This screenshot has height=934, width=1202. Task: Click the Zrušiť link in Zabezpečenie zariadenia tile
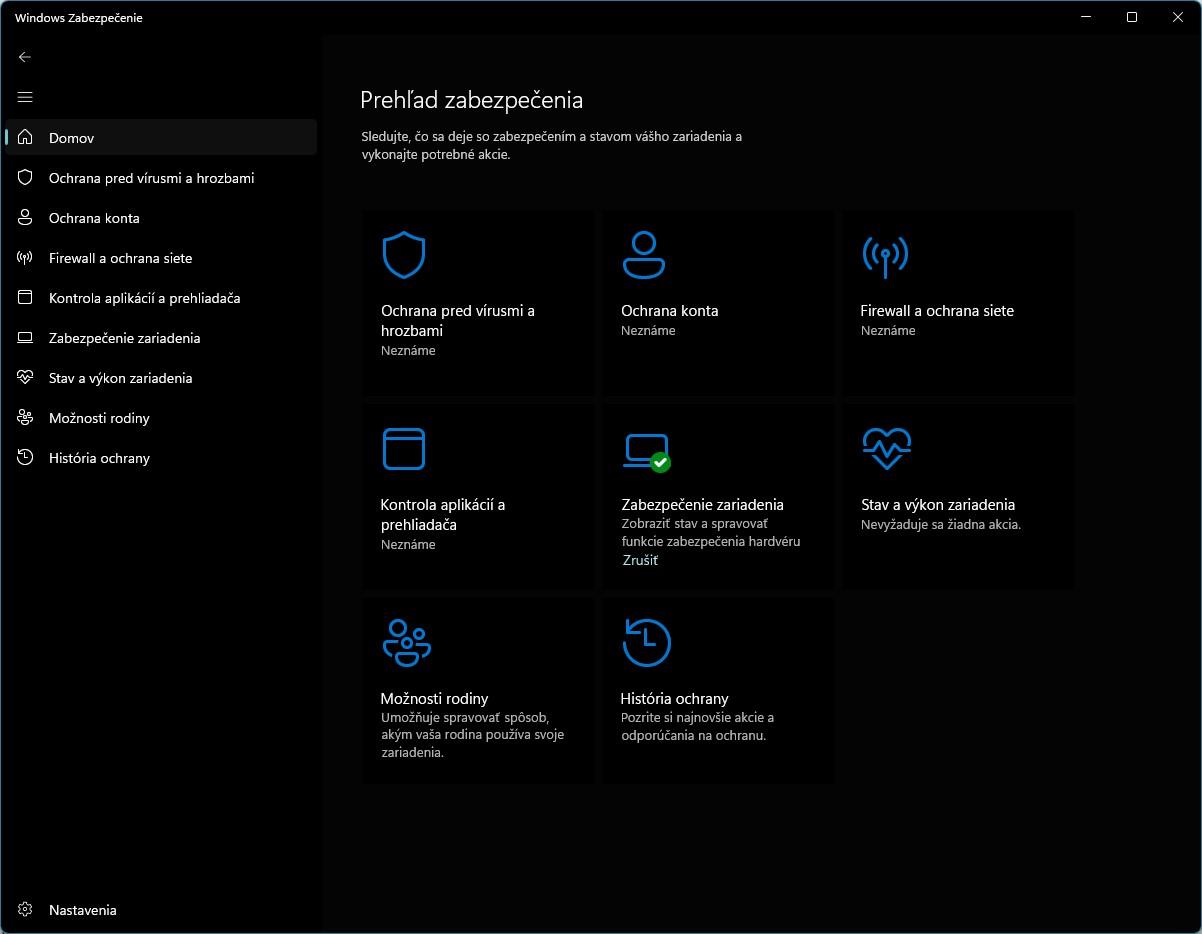[640, 560]
